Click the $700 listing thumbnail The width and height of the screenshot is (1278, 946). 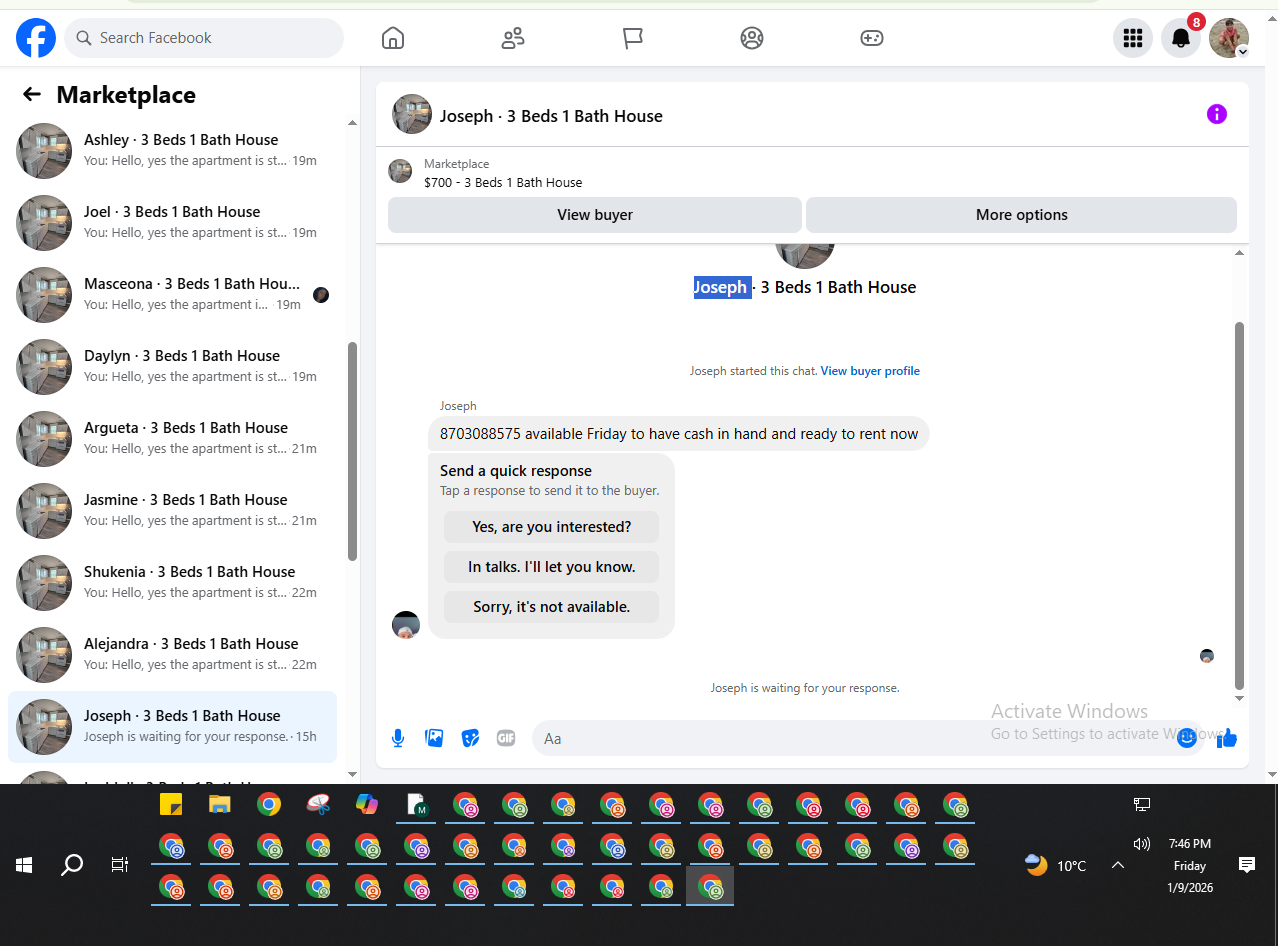click(400, 171)
